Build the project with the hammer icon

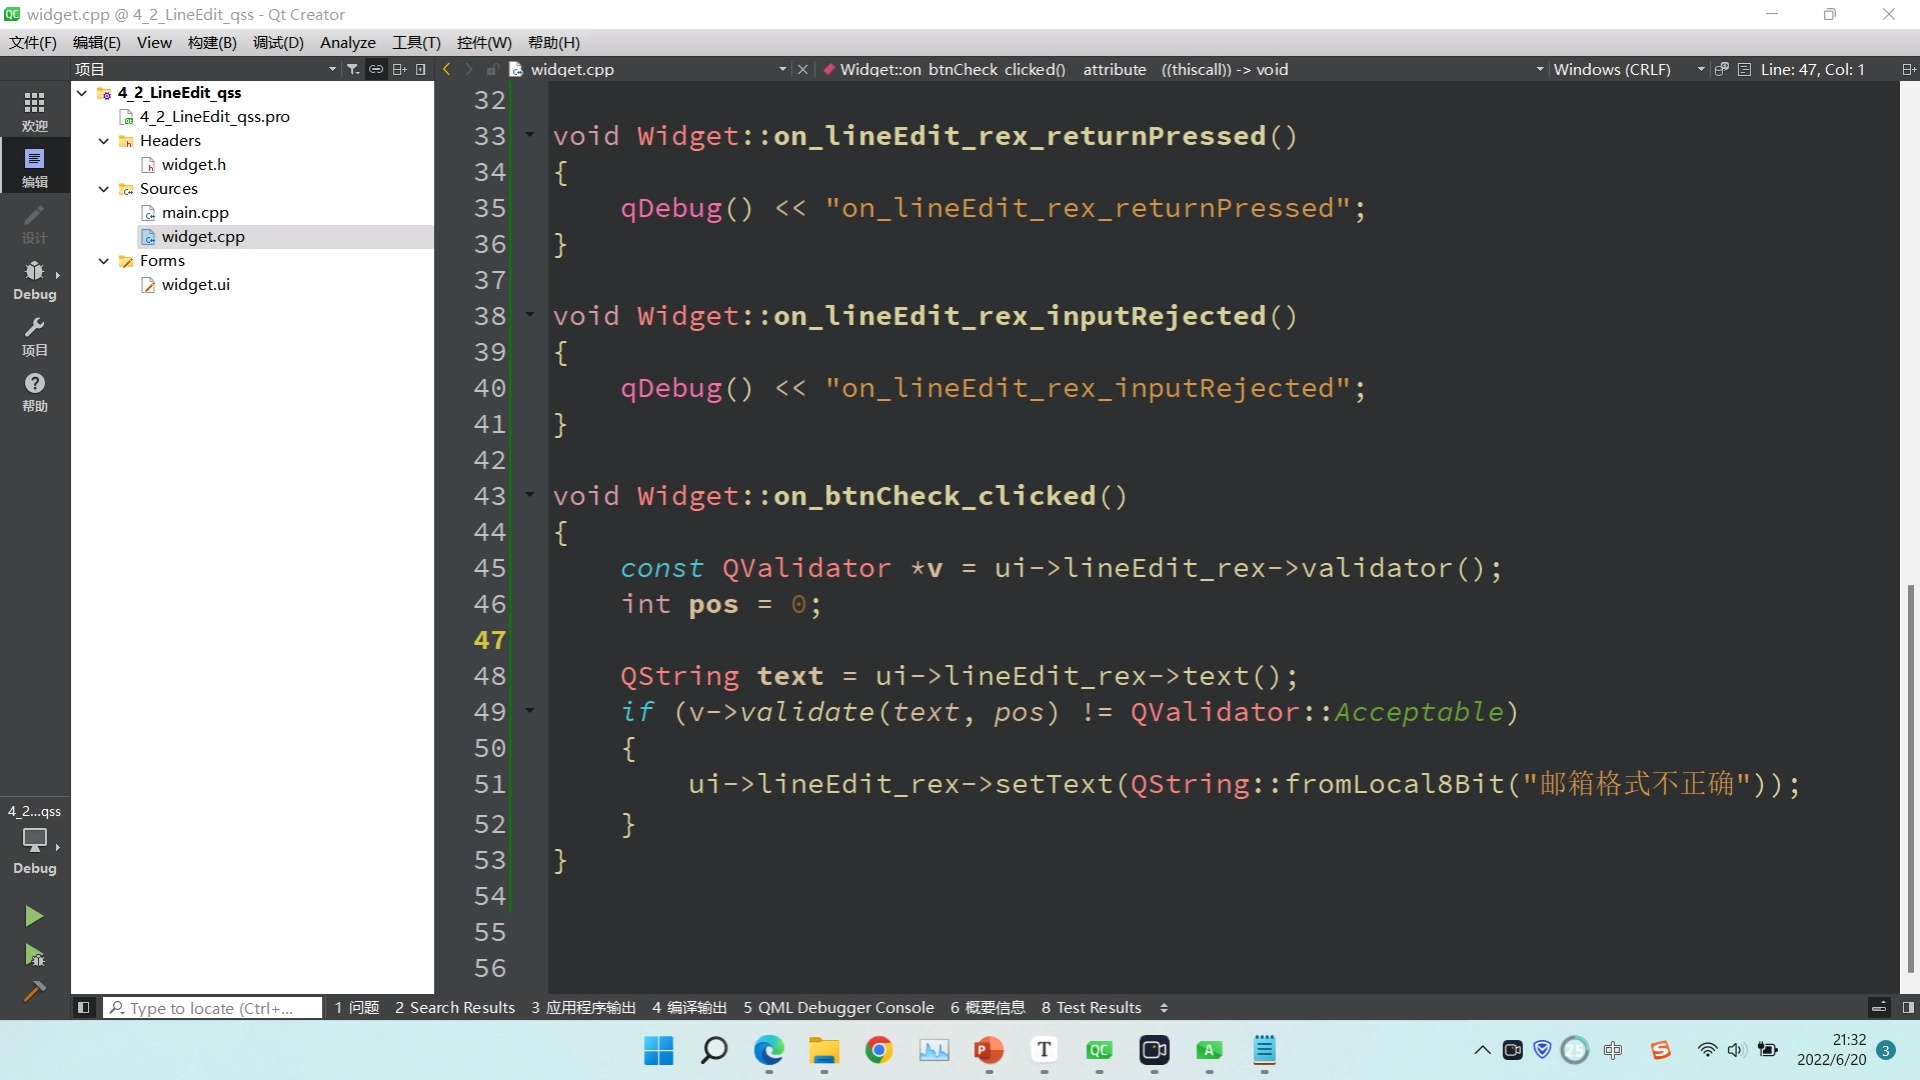pos(34,991)
